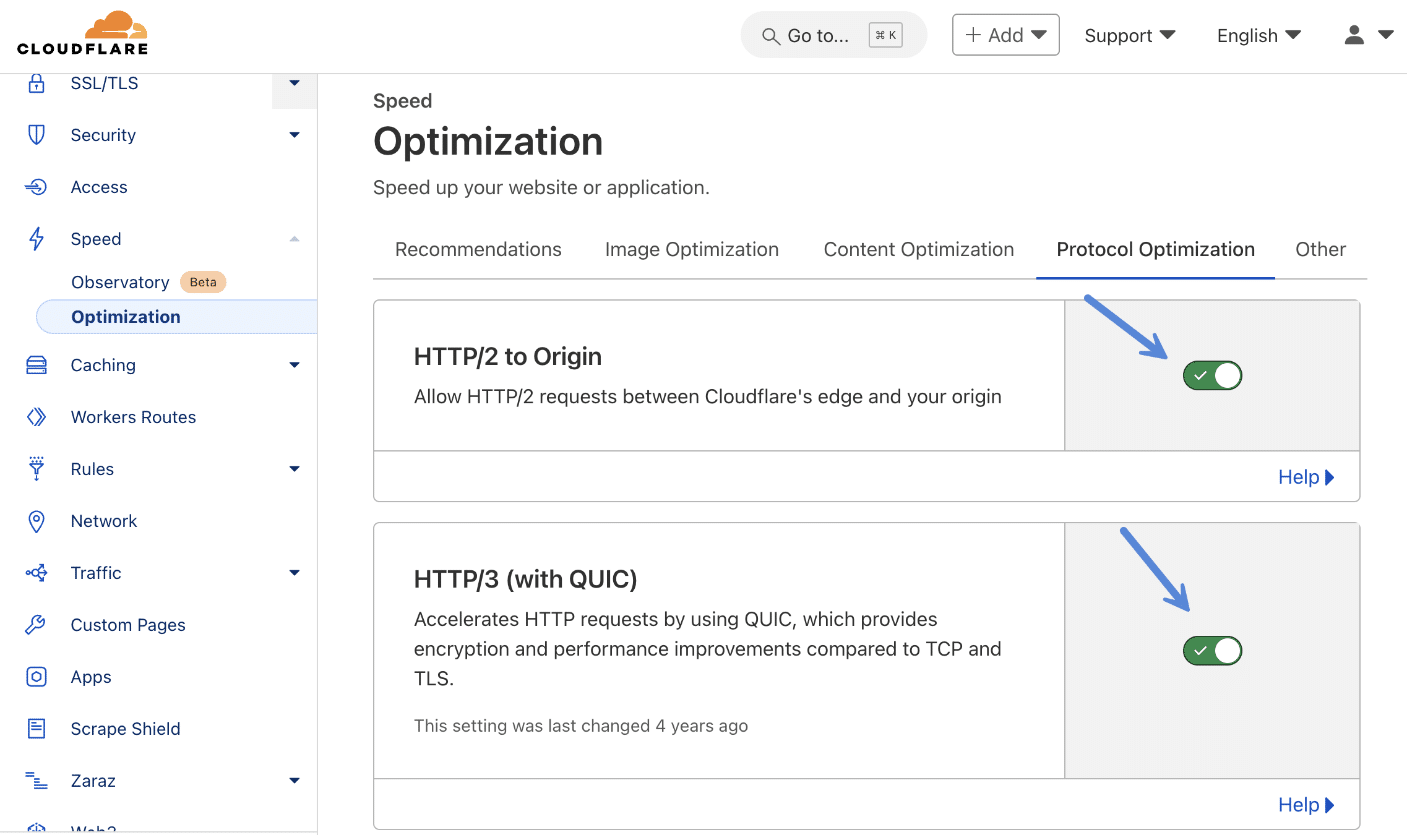Select the Security shield icon
The height and width of the screenshot is (835, 1407).
[x=36, y=134]
